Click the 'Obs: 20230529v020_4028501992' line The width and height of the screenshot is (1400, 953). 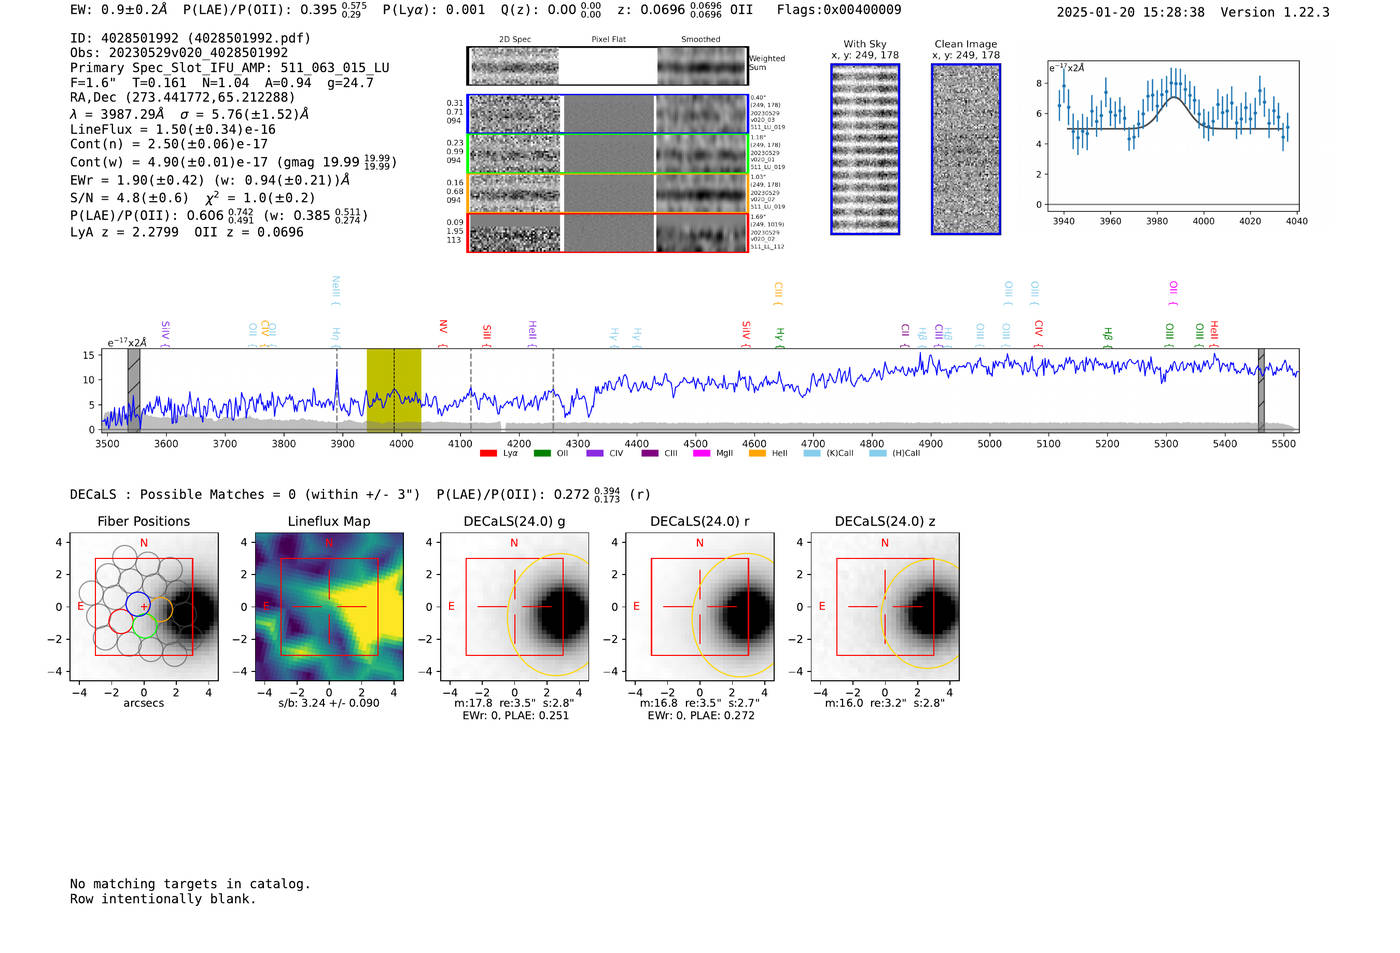[x=179, y=53]
